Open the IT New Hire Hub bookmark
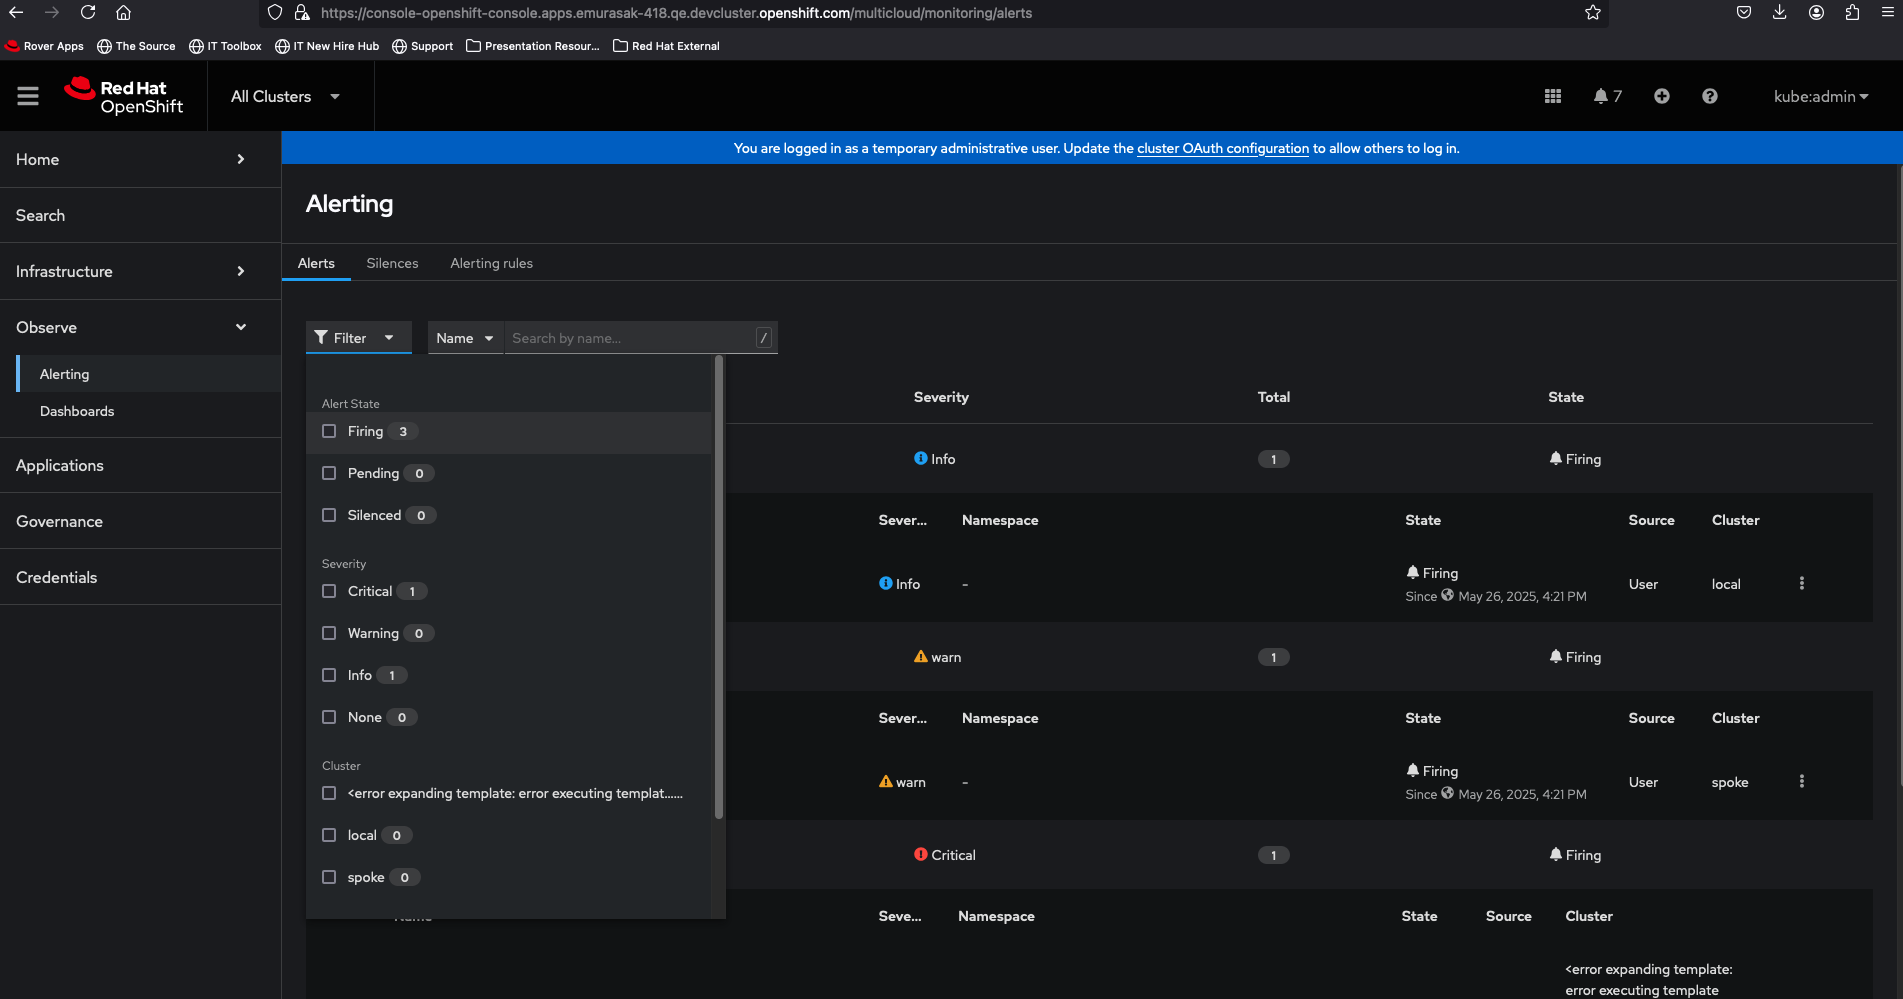This screenshot has height=999, width=1903. 327,46
